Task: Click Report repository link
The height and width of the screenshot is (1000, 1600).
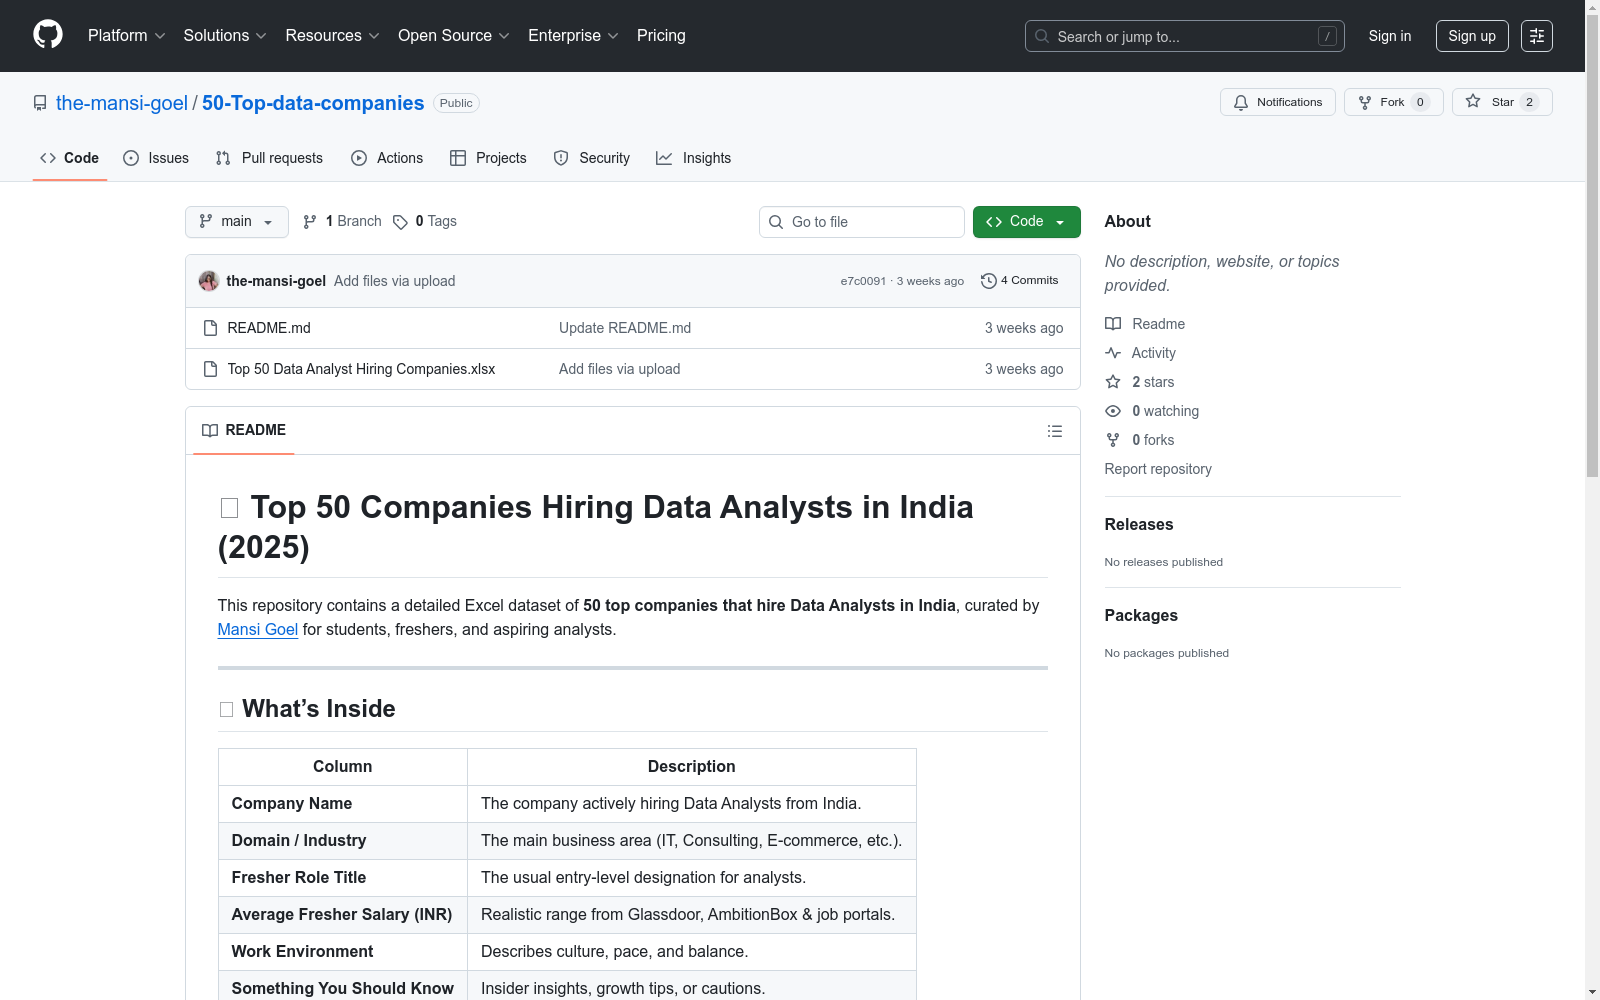Action: click(x=1158, y=469)
